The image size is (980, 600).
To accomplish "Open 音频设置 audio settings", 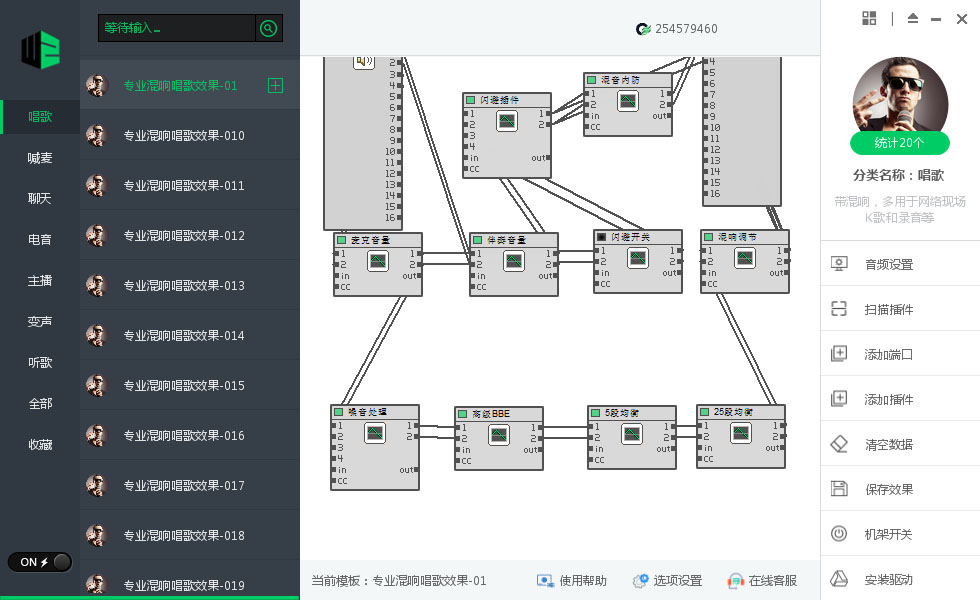I will (x=900, y=264).
